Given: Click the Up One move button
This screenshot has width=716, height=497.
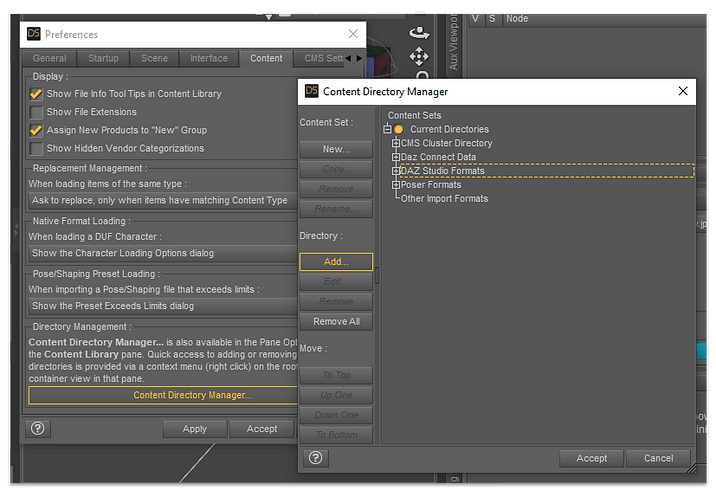Looking at the screenshot, I should (336, 395).
